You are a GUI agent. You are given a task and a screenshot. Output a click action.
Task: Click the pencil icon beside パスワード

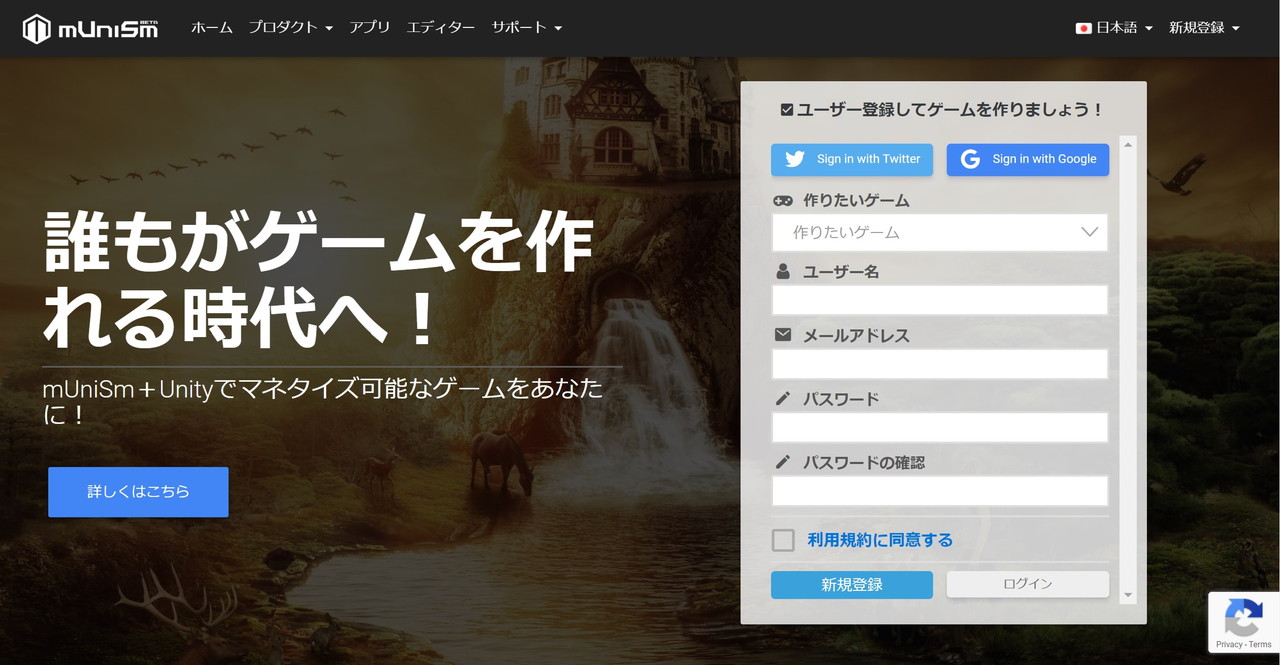coord(783,399)
